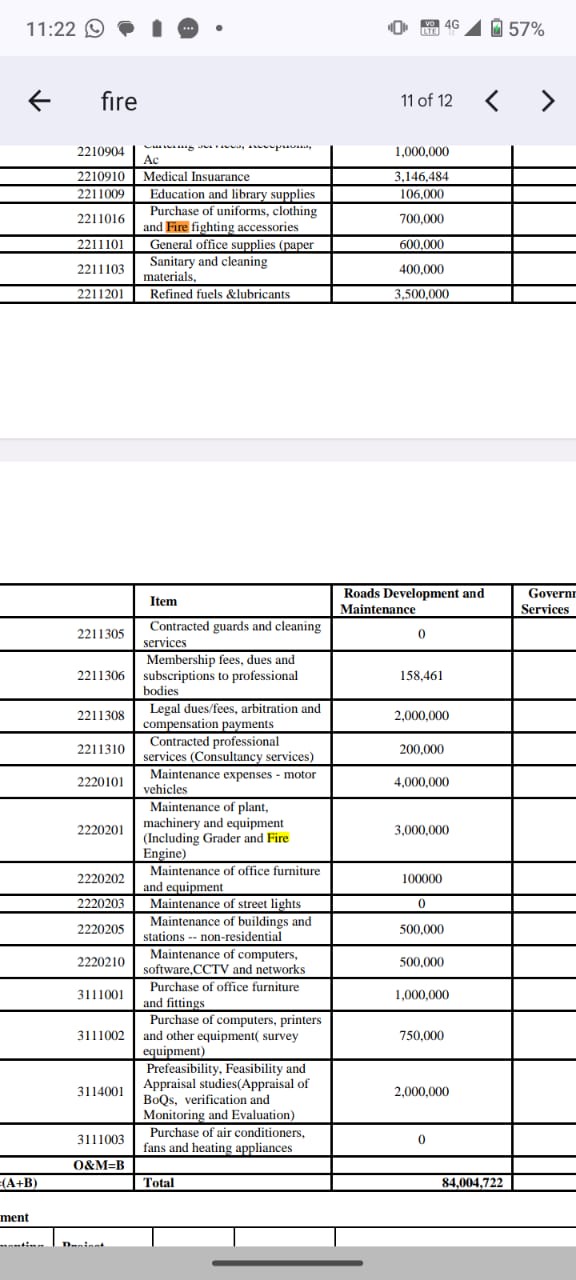Select 'Maintenance of street lights' text
The width and height of the screenshot is (576, 1280).
click(x=224, y=904)
